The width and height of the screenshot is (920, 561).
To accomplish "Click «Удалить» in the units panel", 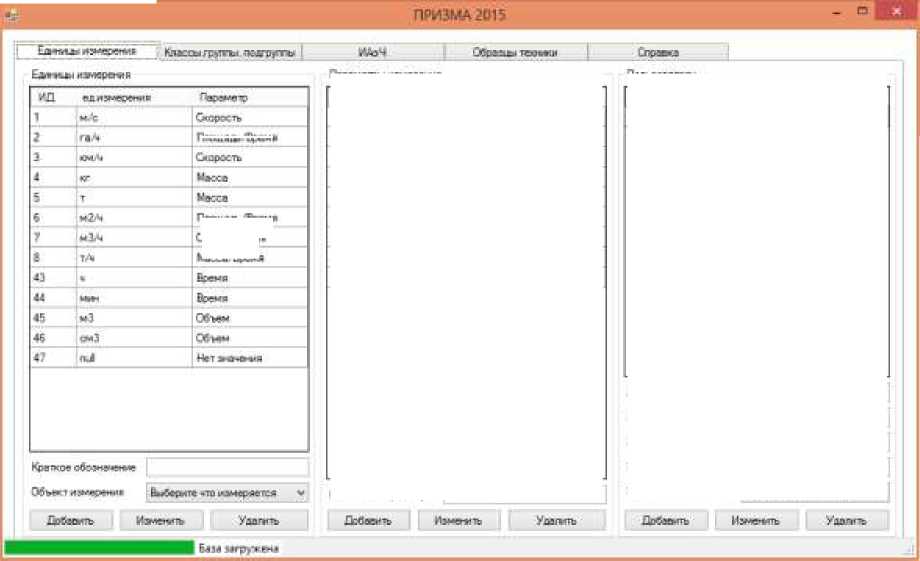I will pos(259,521).
